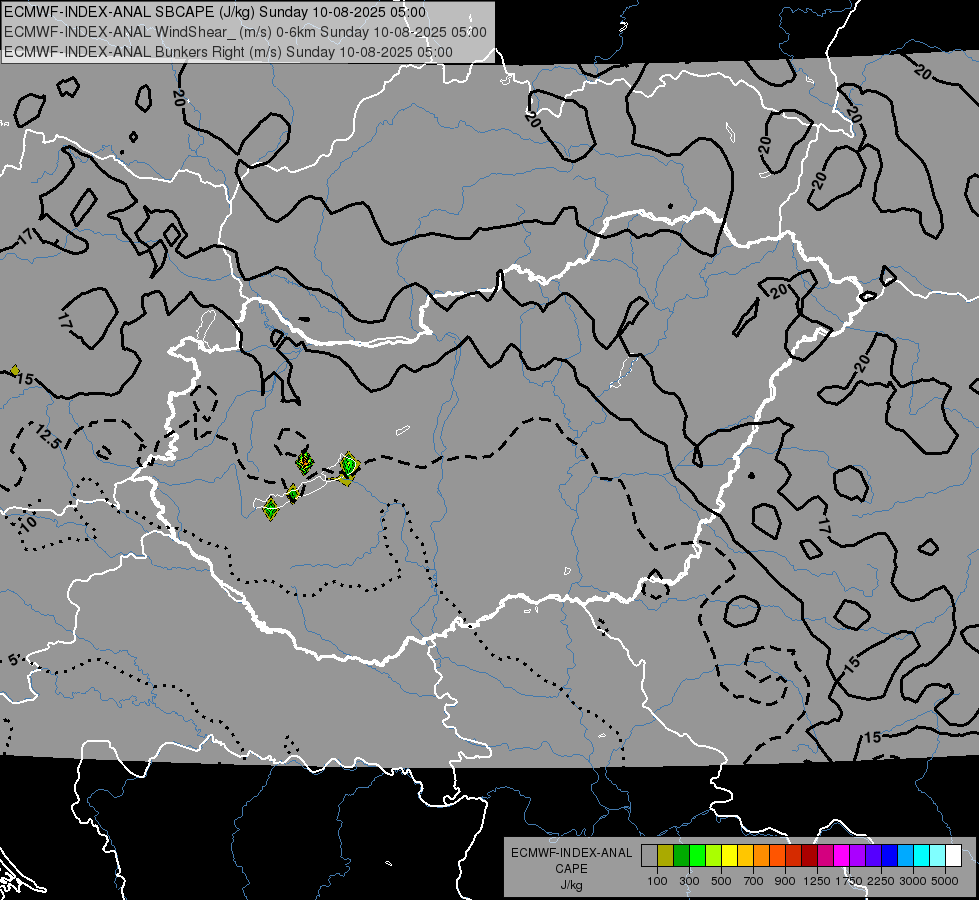Pick the dark green legend swatch
Screen dimensions: 979x900
[681, 856]
